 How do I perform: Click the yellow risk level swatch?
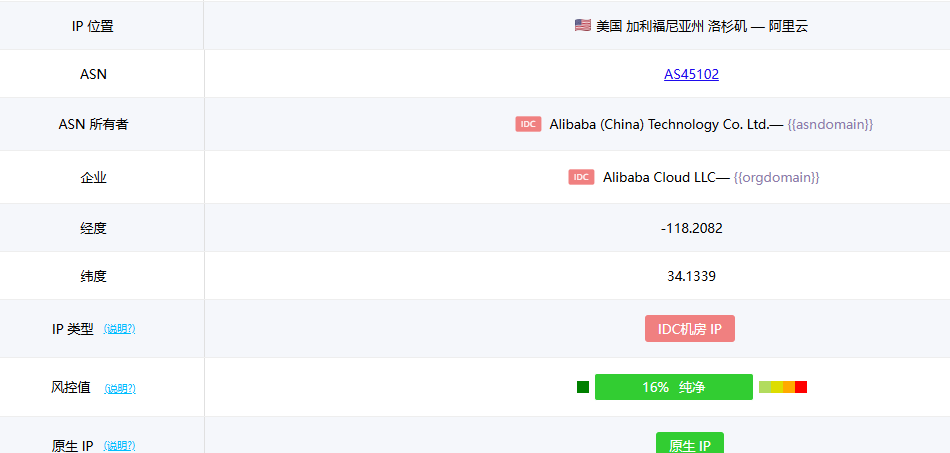coord(777,387)
